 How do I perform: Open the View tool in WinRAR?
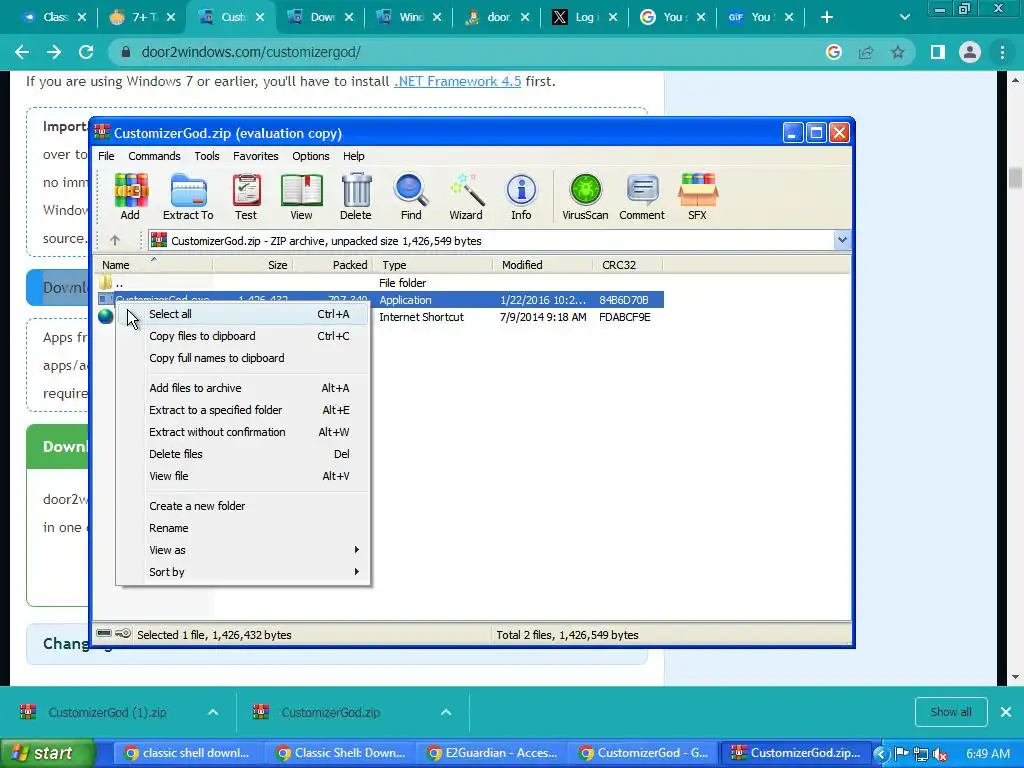pos(301,197)
